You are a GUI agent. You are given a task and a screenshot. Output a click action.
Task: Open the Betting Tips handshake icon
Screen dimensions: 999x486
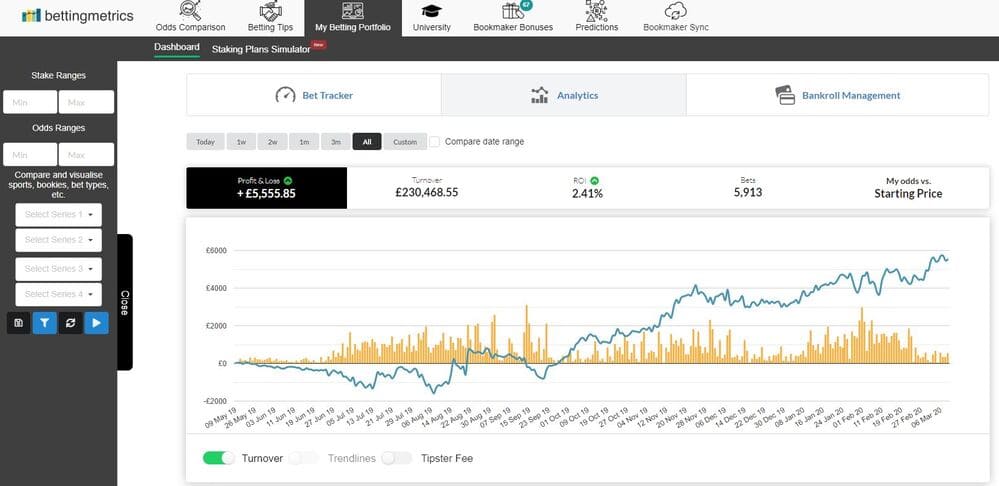pos(270,11)
